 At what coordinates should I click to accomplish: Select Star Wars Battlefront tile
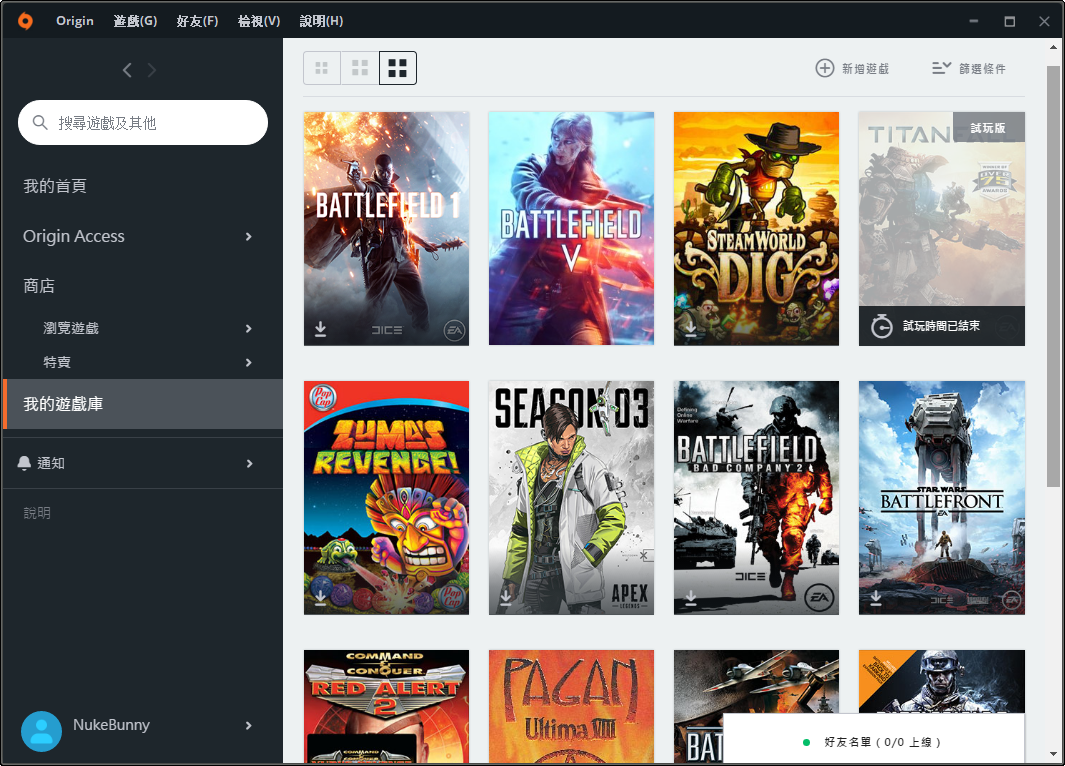[941, 498]
